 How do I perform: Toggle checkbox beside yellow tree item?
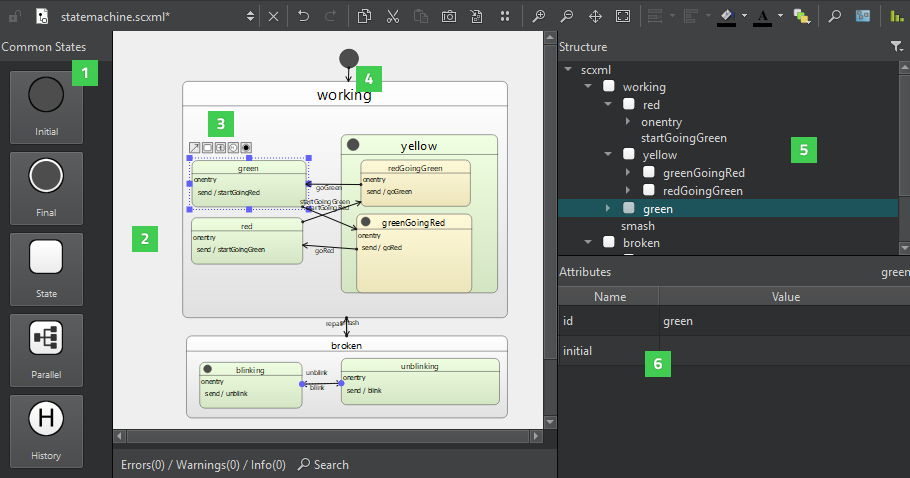point(628,155)
